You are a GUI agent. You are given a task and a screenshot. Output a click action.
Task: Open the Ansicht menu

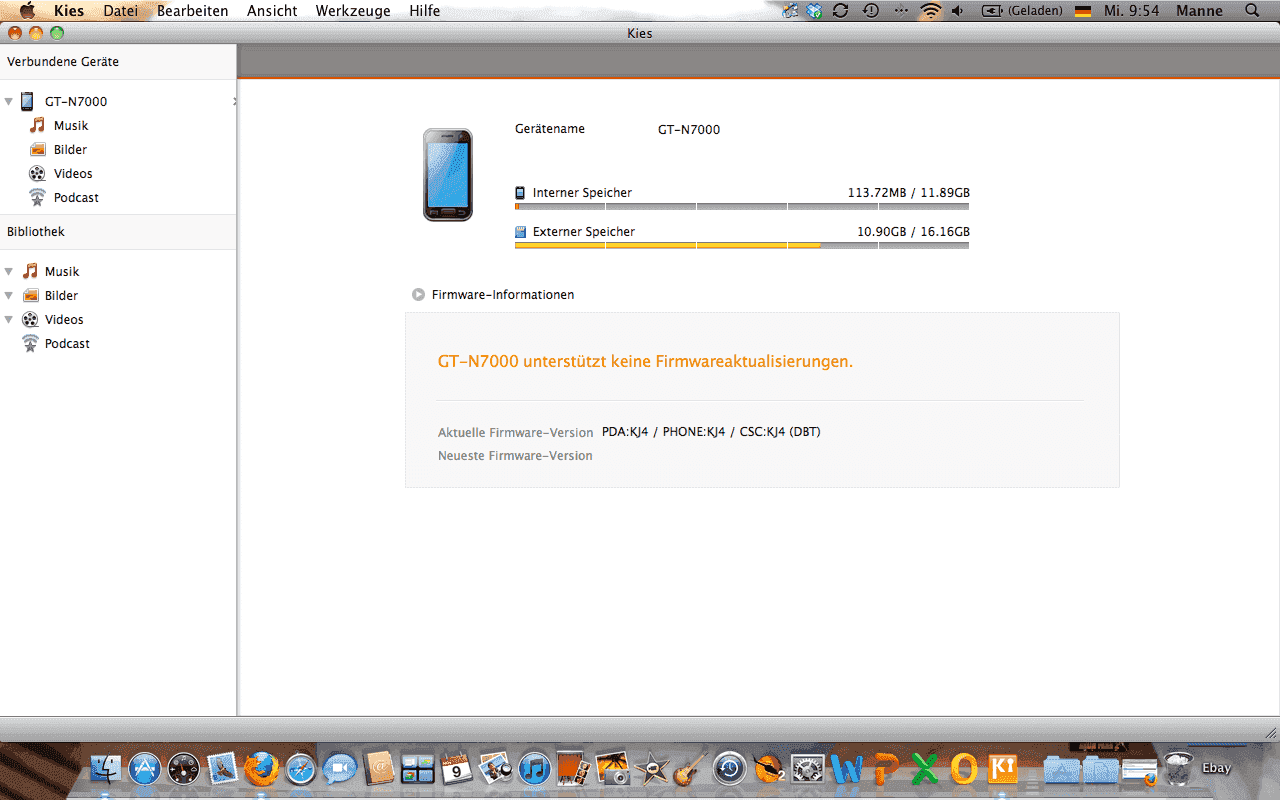[x=272, y=11]
